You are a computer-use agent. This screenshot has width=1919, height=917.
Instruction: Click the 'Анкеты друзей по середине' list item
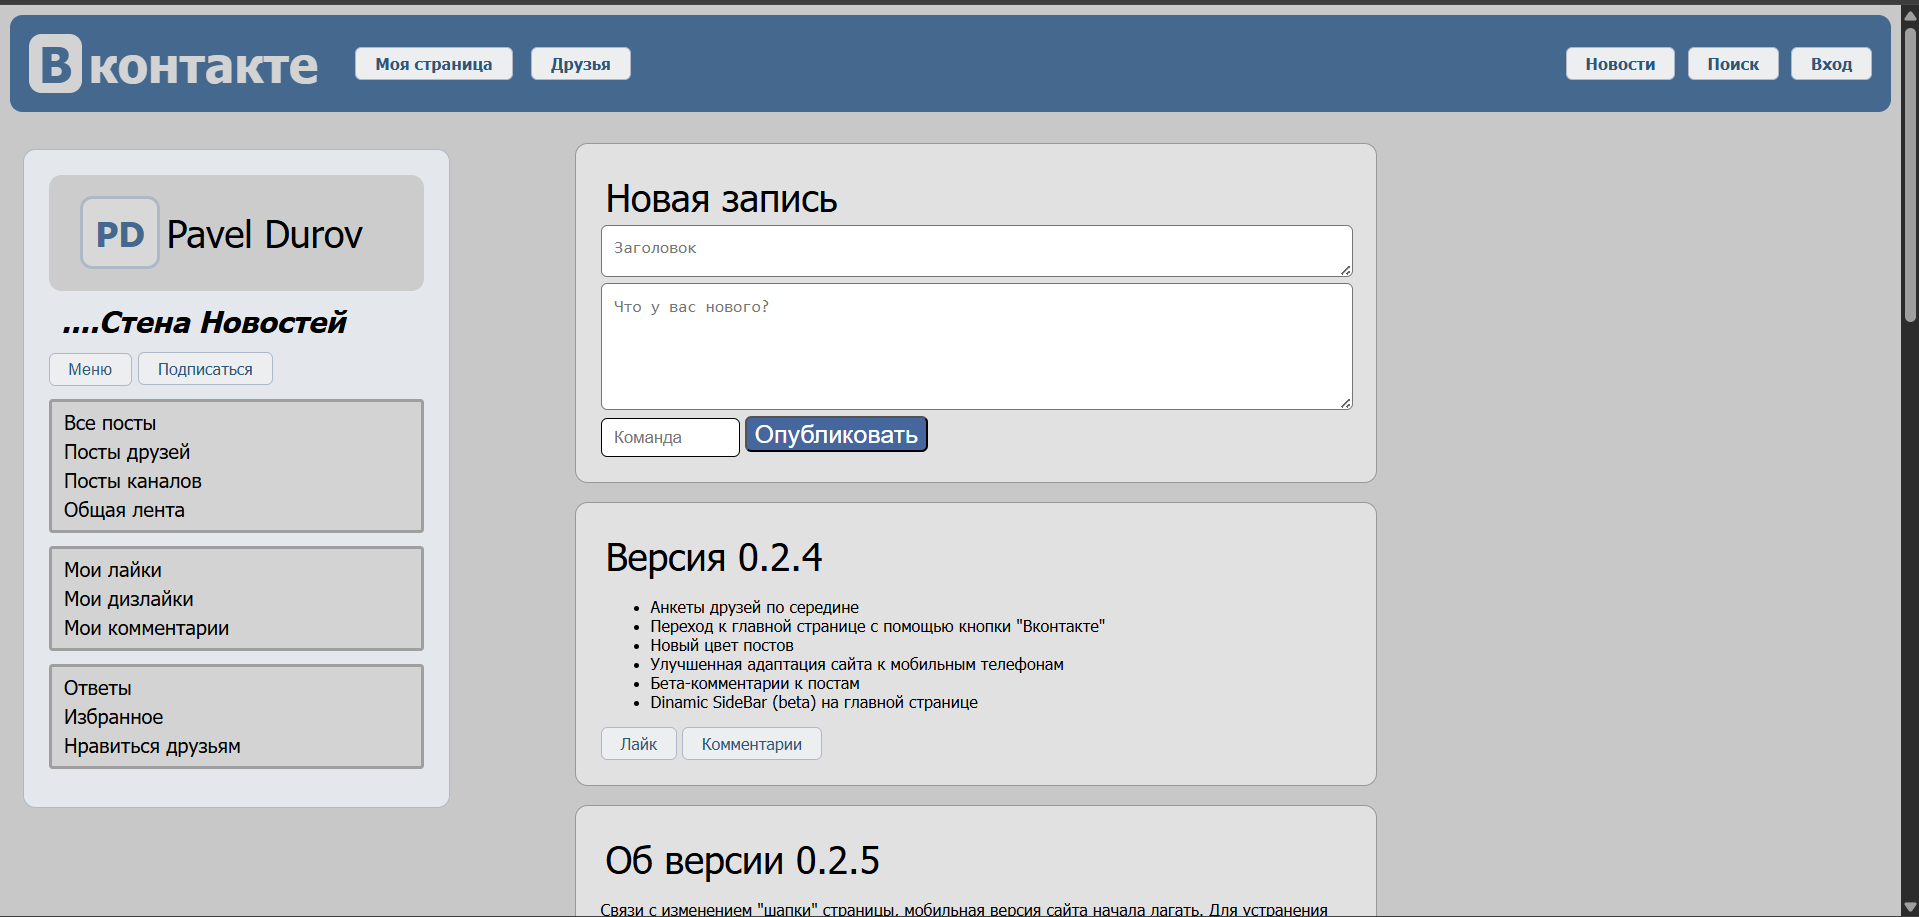754,607
